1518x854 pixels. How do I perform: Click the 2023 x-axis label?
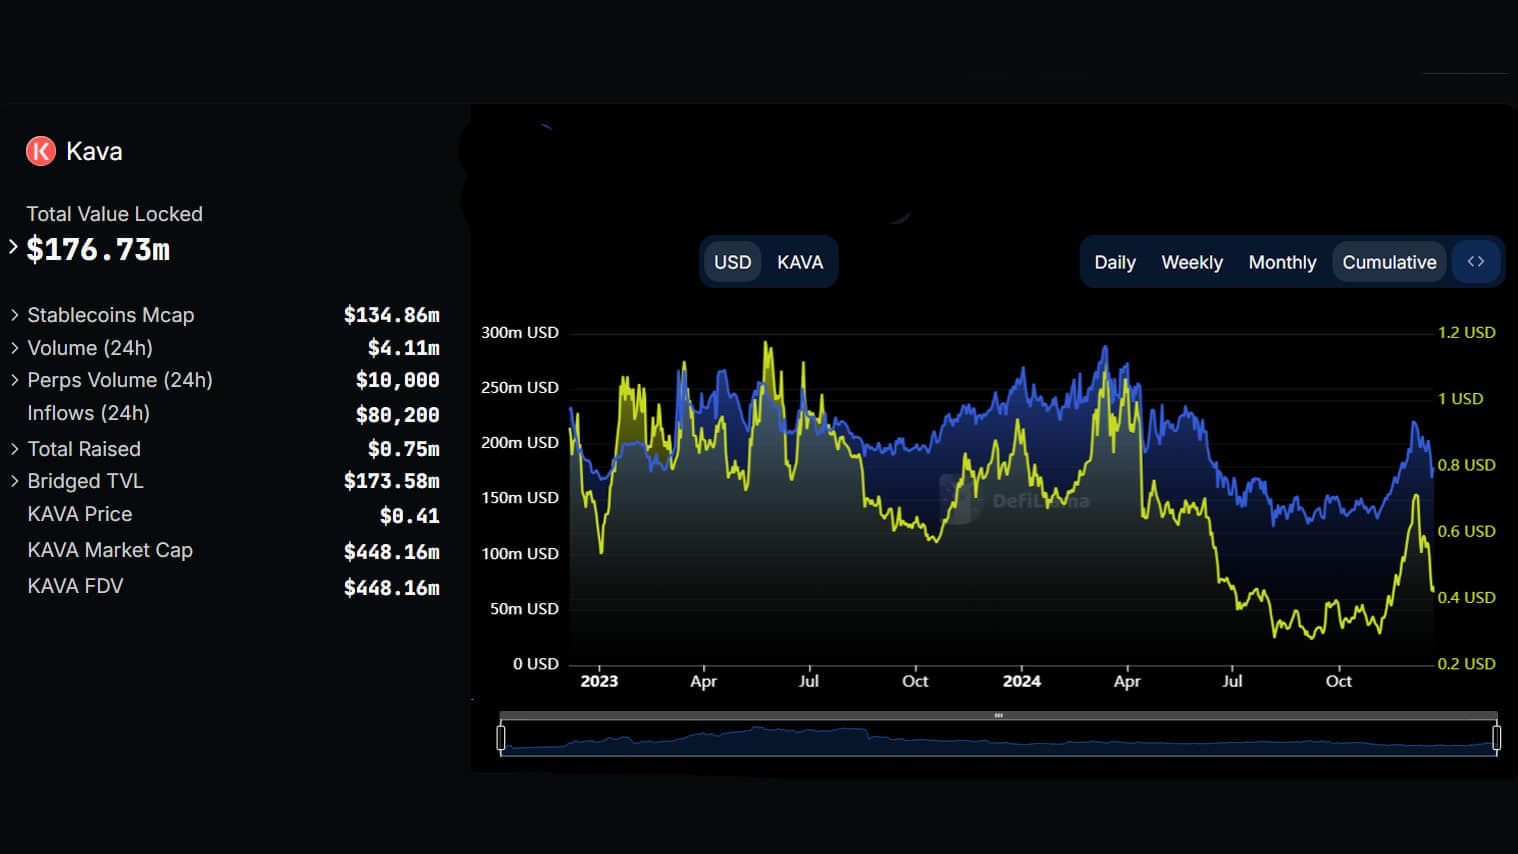[x=599, y=681]
